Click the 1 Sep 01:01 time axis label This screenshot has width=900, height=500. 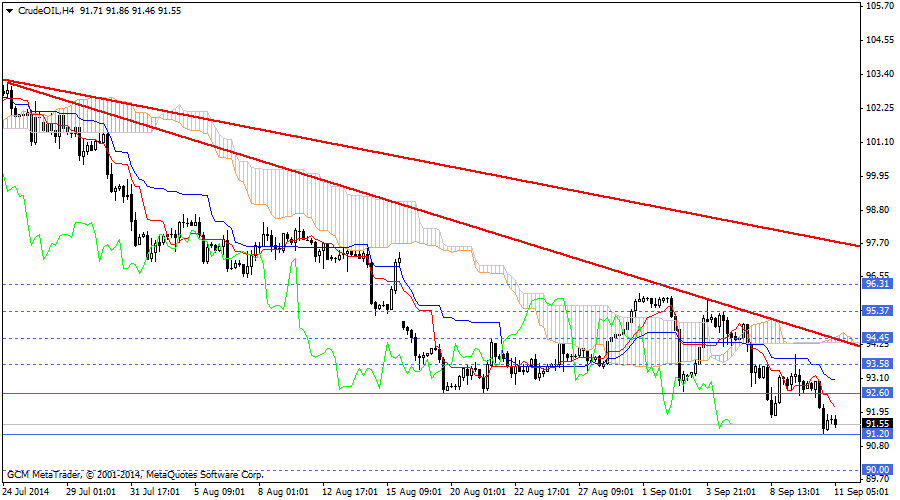point(667,492)
